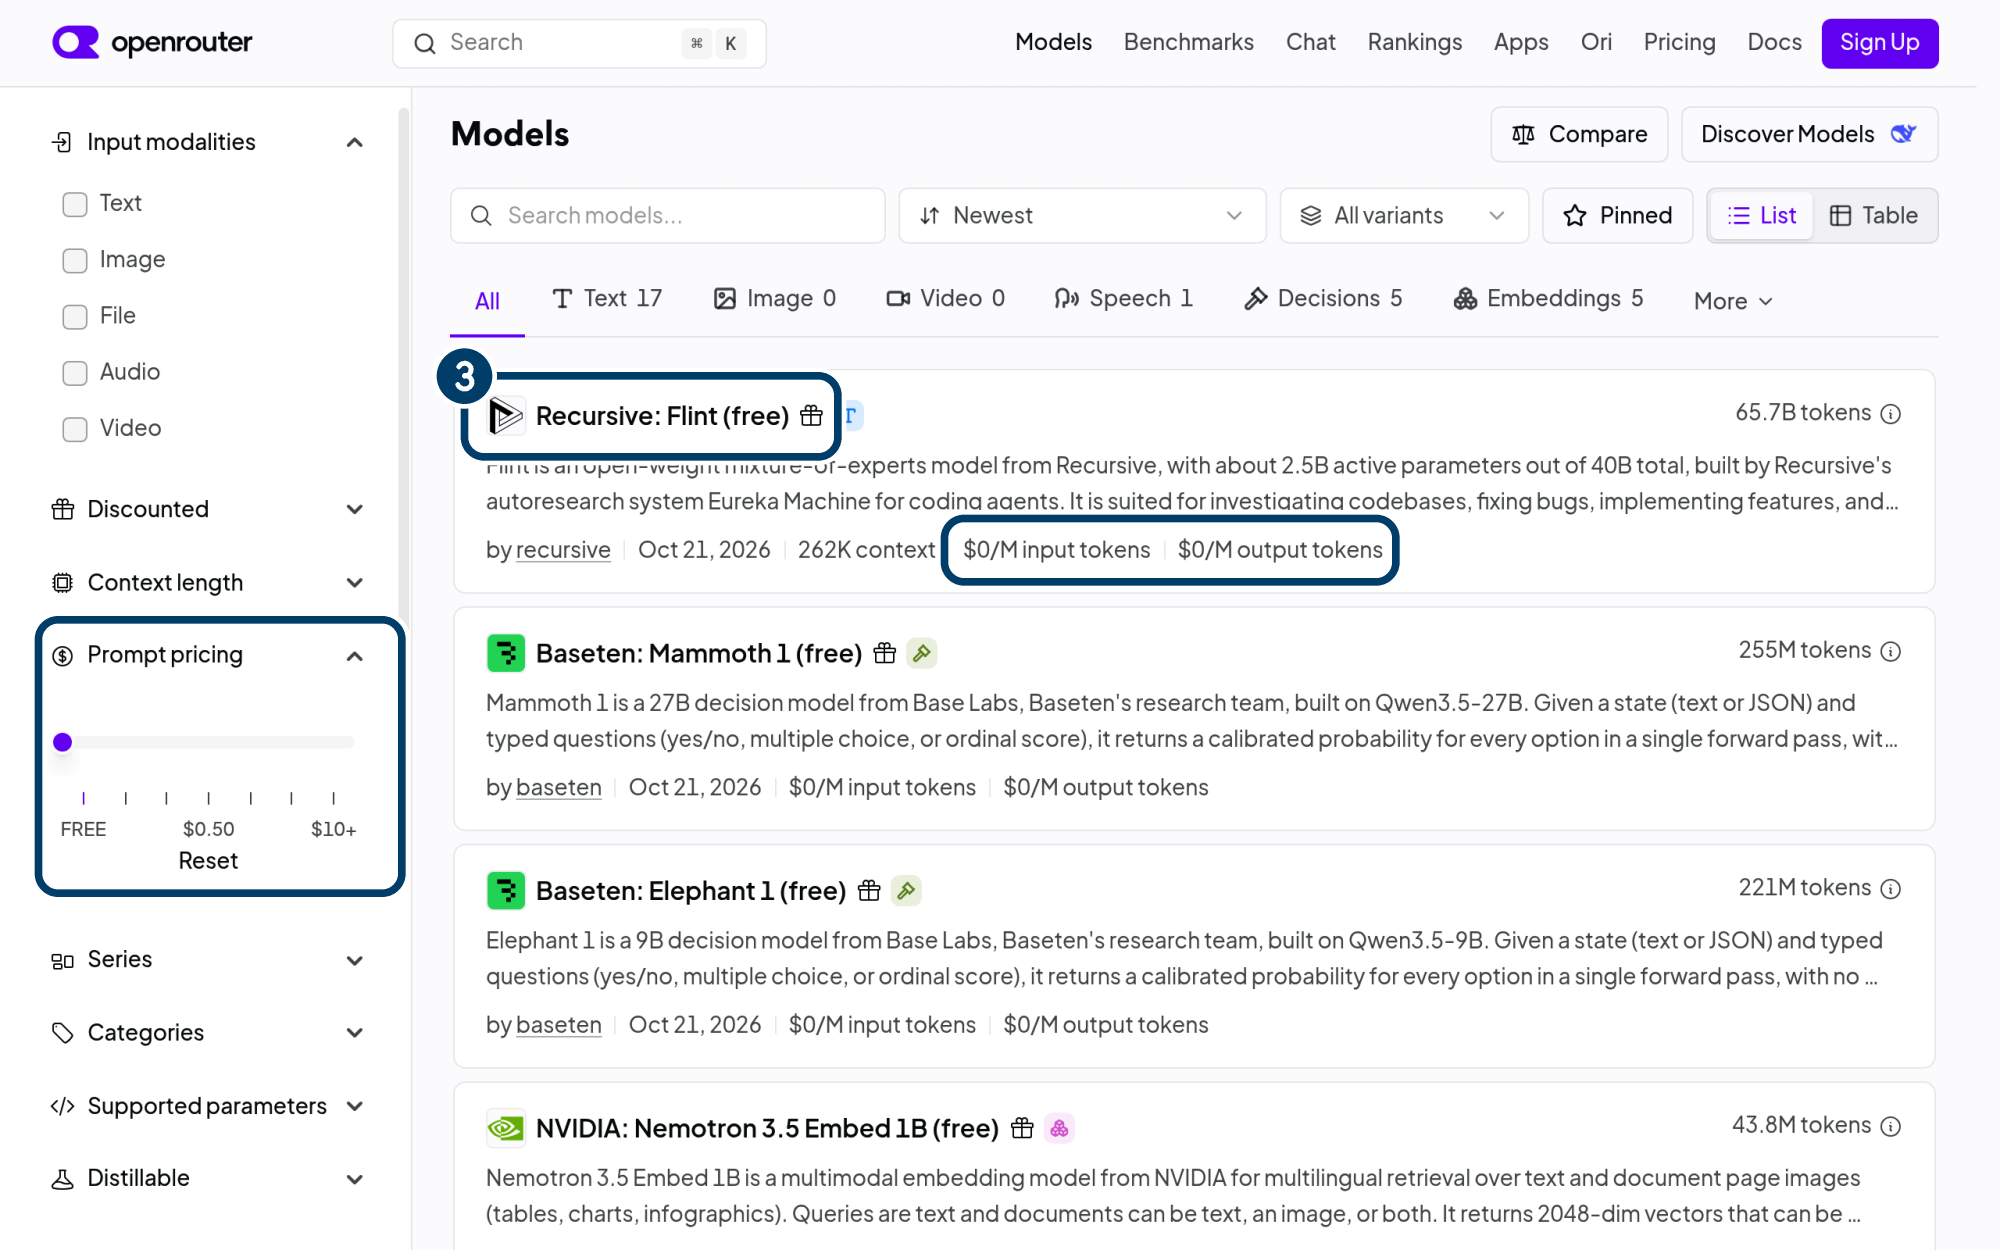Click the top Search bar field

pos(579,43)
